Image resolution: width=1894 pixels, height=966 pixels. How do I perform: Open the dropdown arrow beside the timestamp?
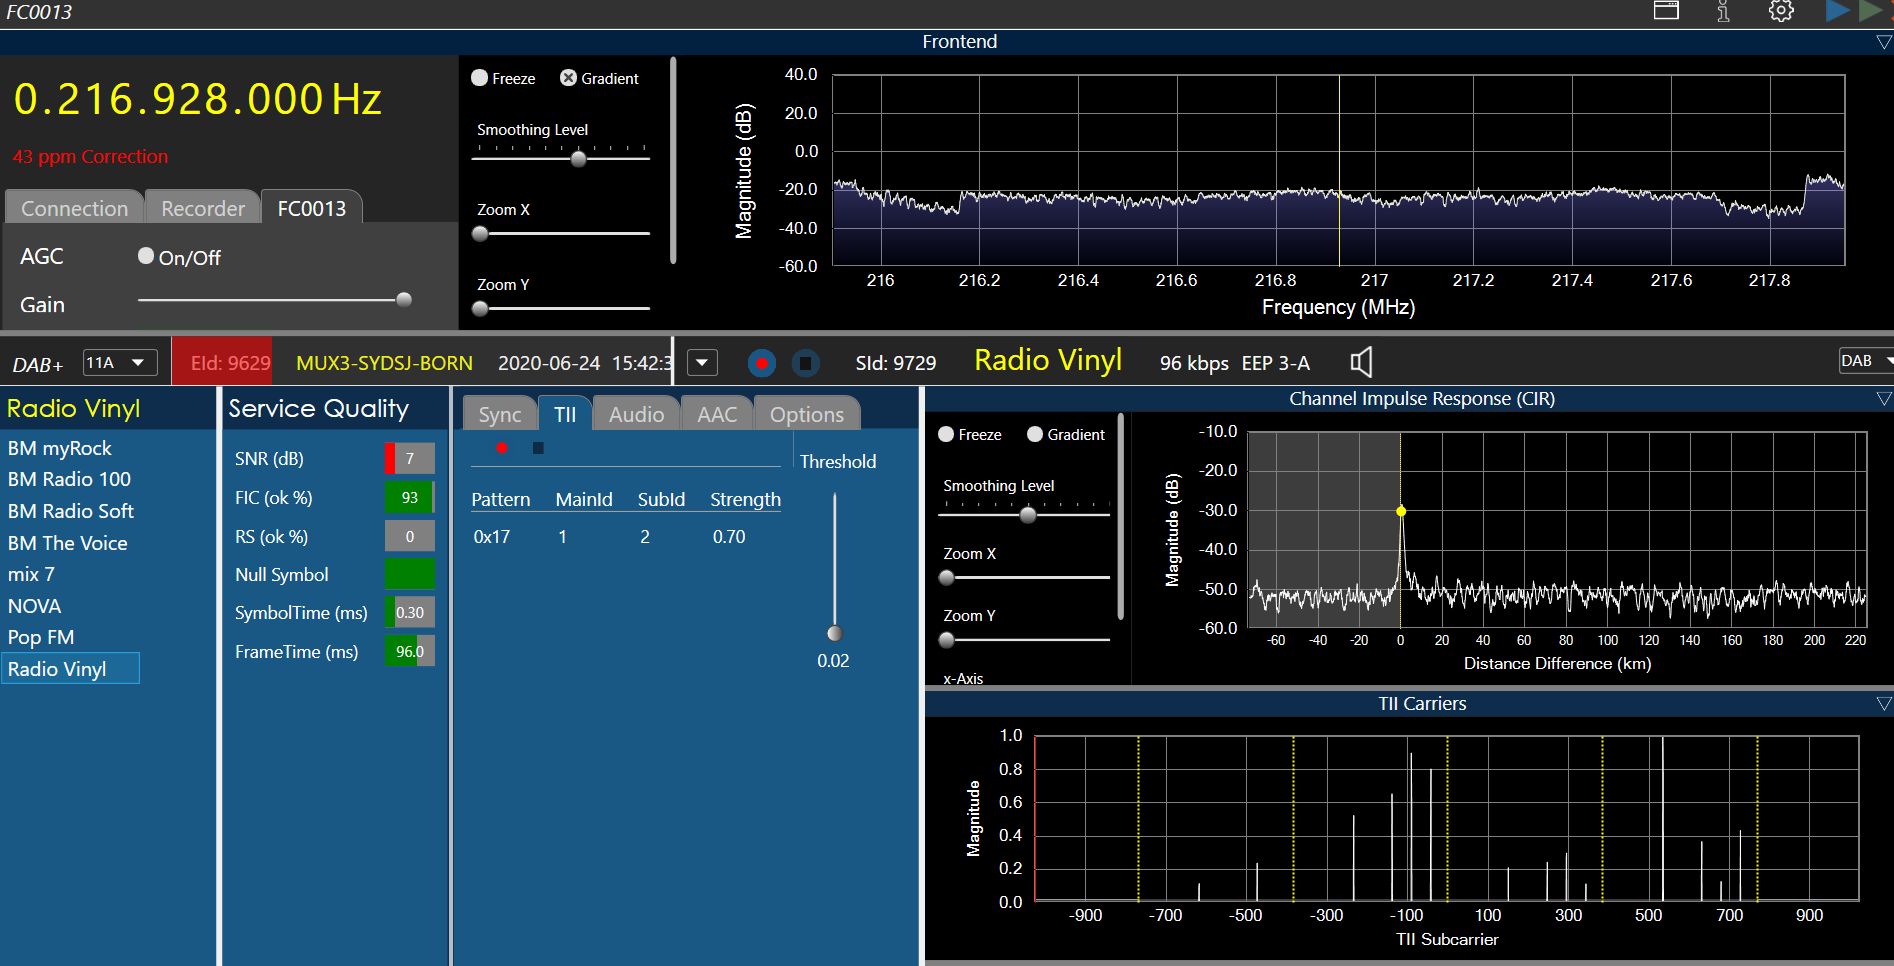[x=703, y=363]
